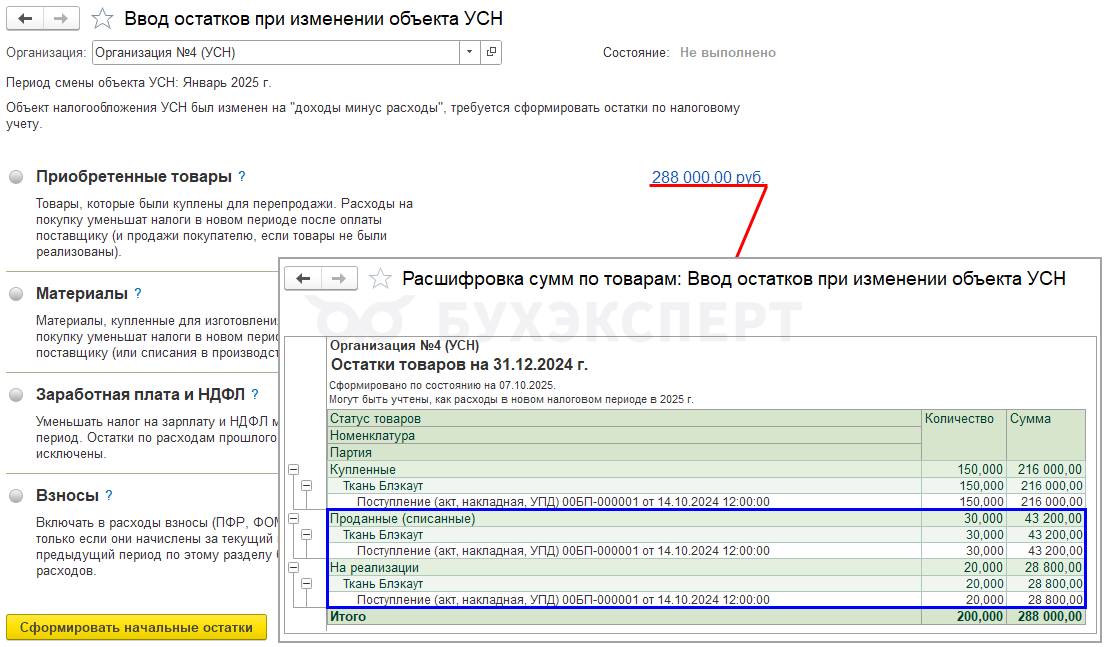The image size is (1107, 647).
Task: Select Приобретенные товары status circle
Action: [x=16, y=177]
